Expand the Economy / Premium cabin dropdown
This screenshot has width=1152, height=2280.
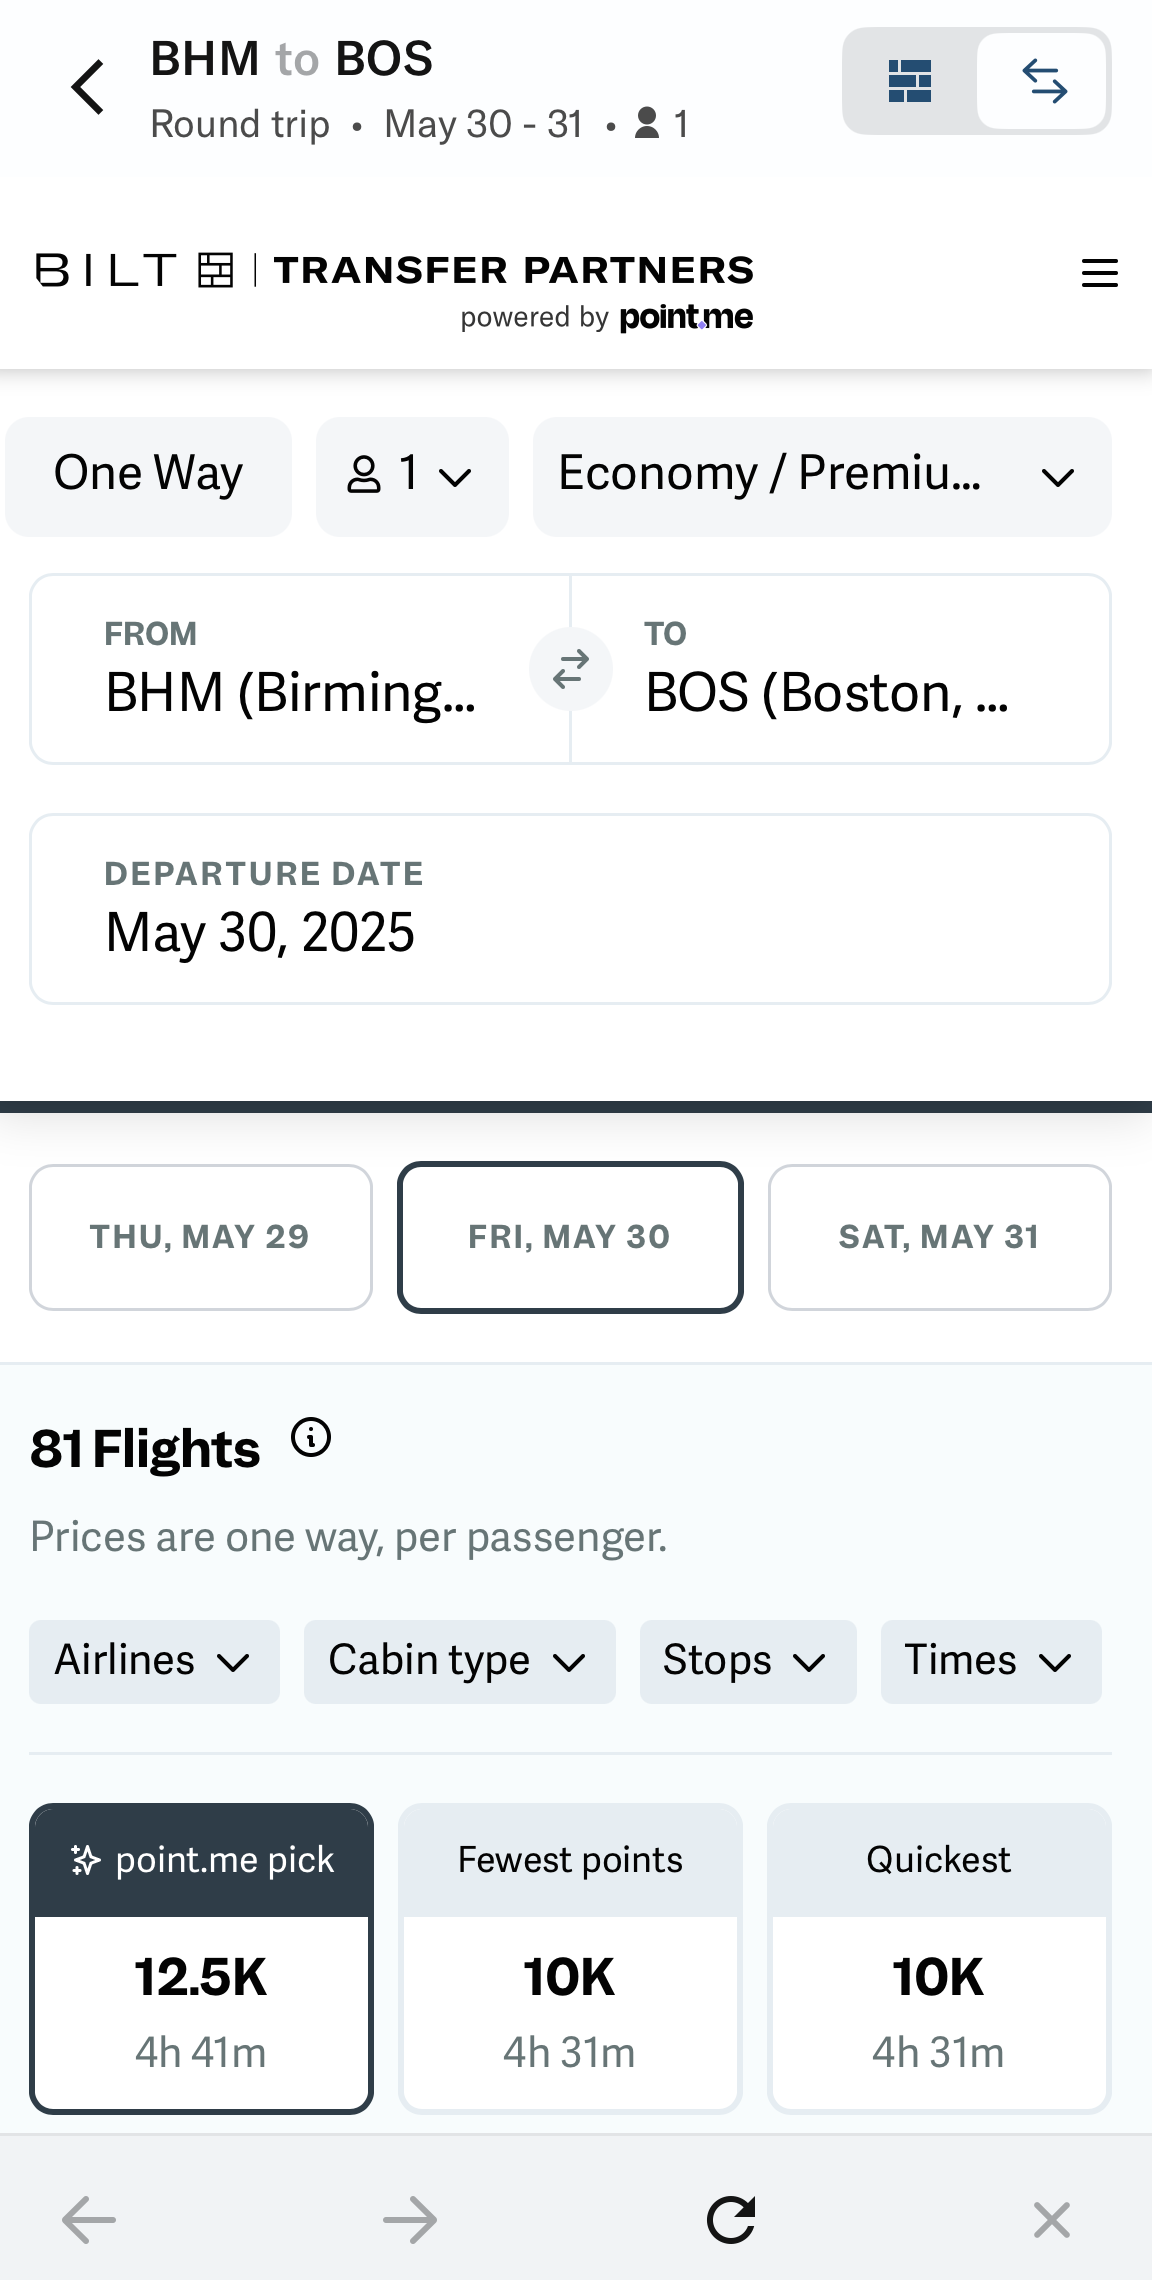[x=822, y=476]
